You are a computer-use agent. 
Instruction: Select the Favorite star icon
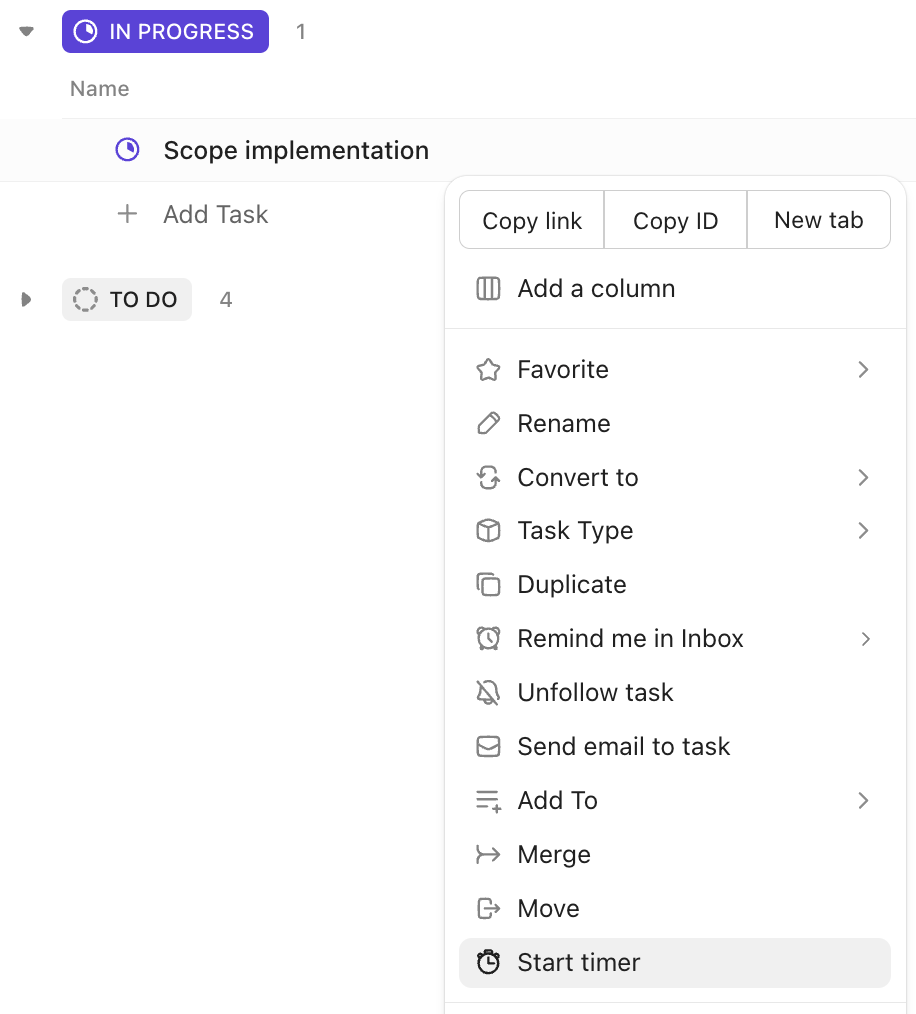[x=488, y=369]
